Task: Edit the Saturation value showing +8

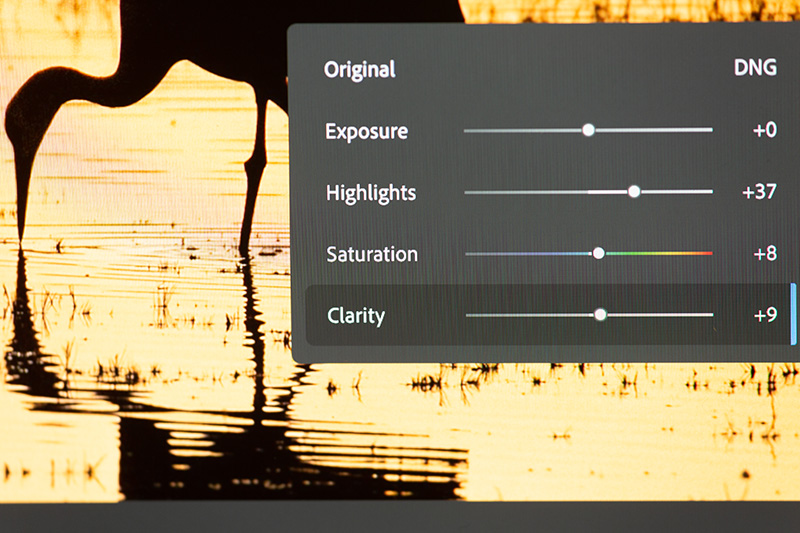Action: click(764, 254)
